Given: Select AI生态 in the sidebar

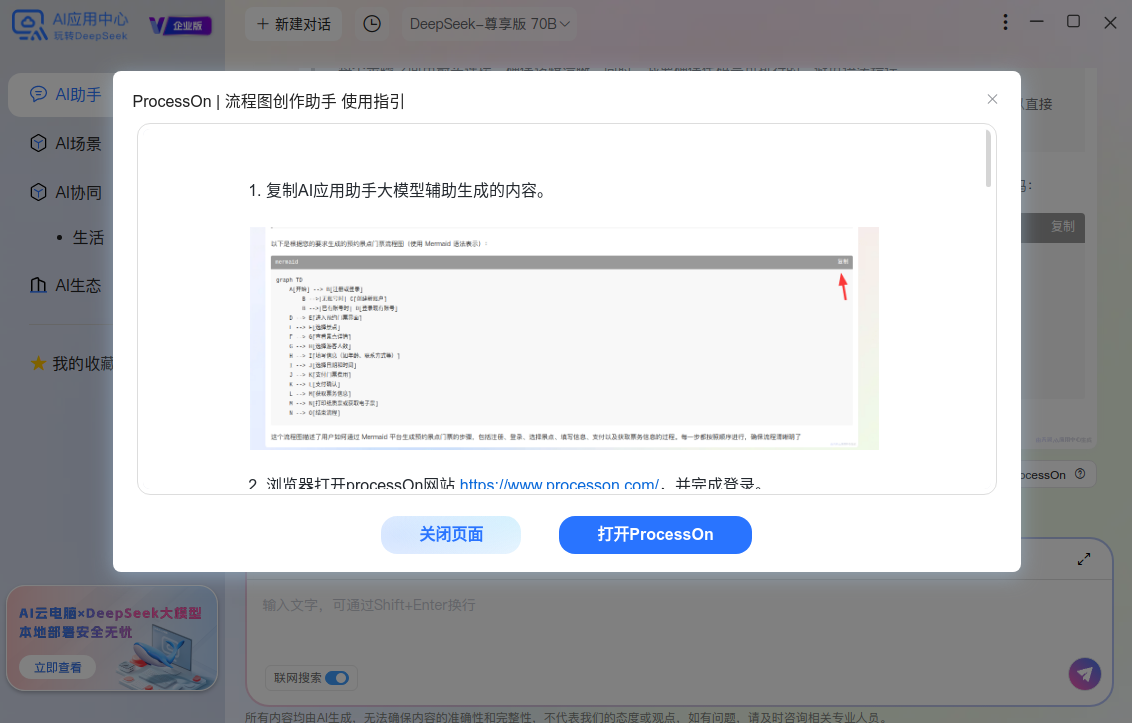Looking at the screenshot, I should [x=66, y=285].
